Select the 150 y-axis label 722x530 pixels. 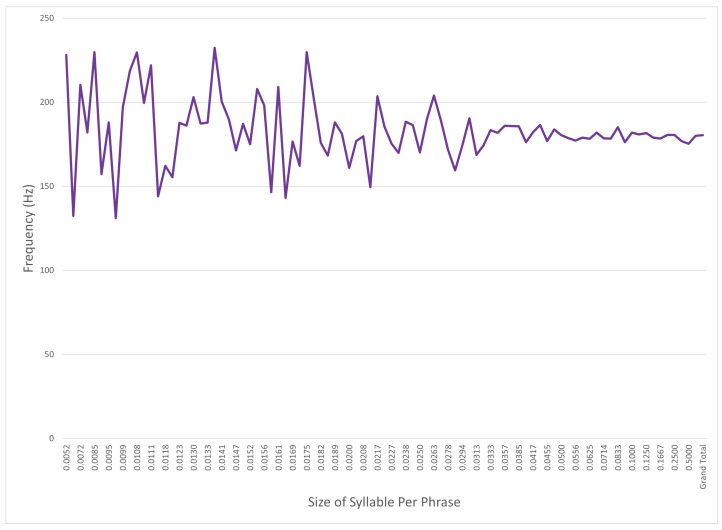pyautogui.click(x=47, y=186)
